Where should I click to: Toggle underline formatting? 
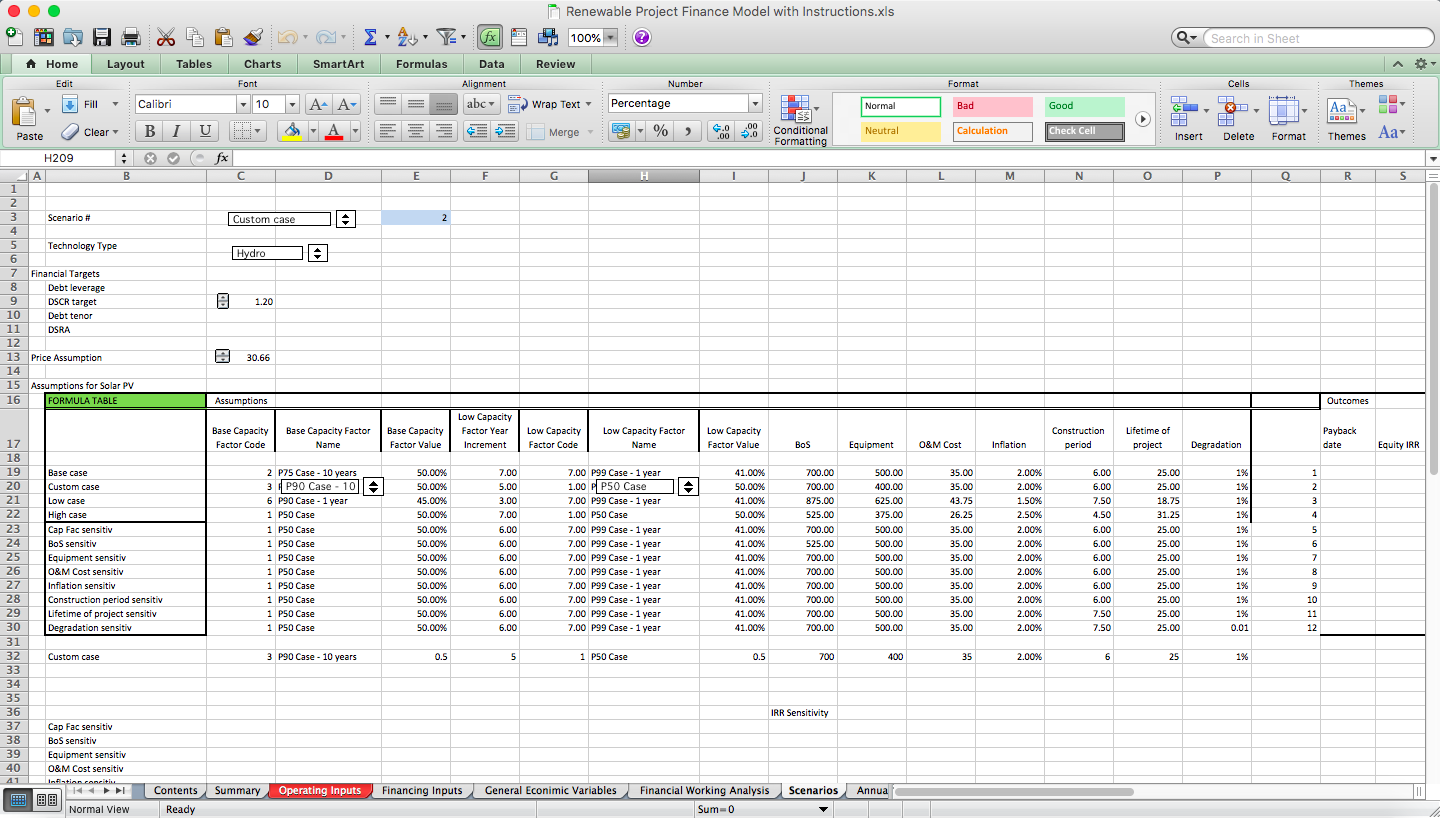pyautogui.click(x=205, y=131)
